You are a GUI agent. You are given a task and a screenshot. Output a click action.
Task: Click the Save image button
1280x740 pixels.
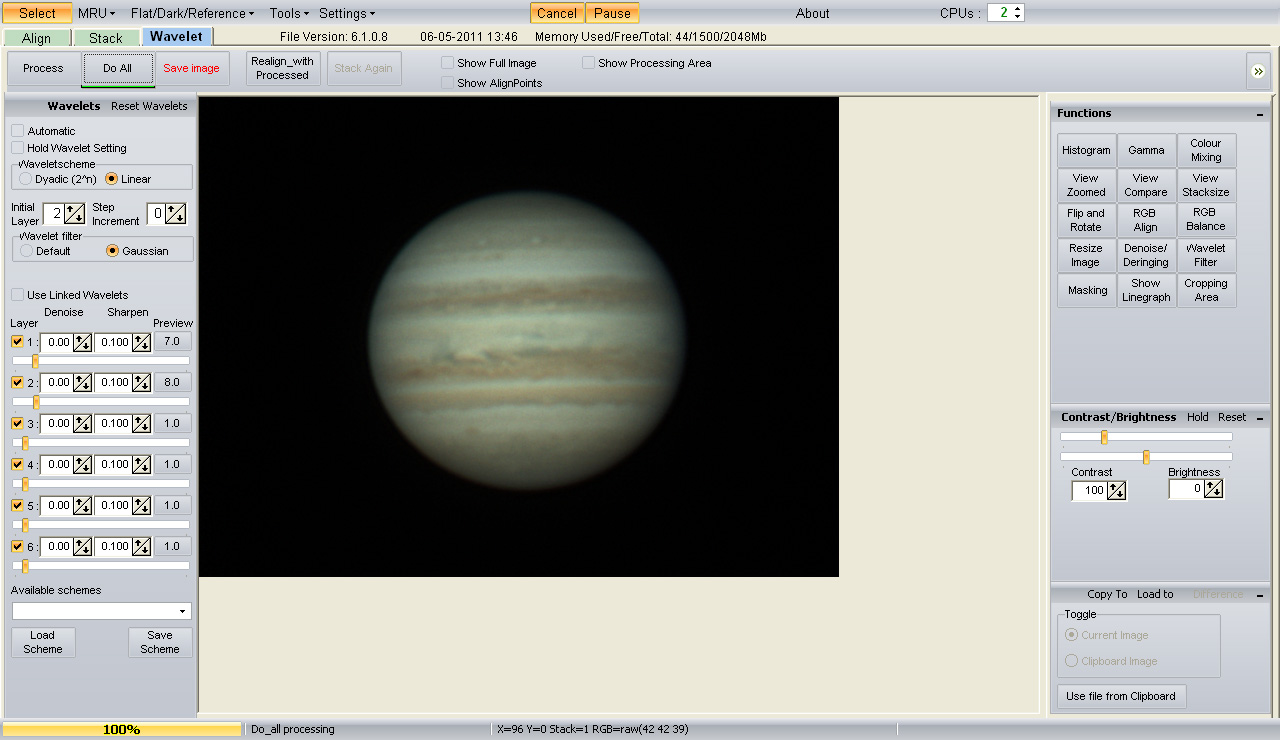click(x=191, y=68)
